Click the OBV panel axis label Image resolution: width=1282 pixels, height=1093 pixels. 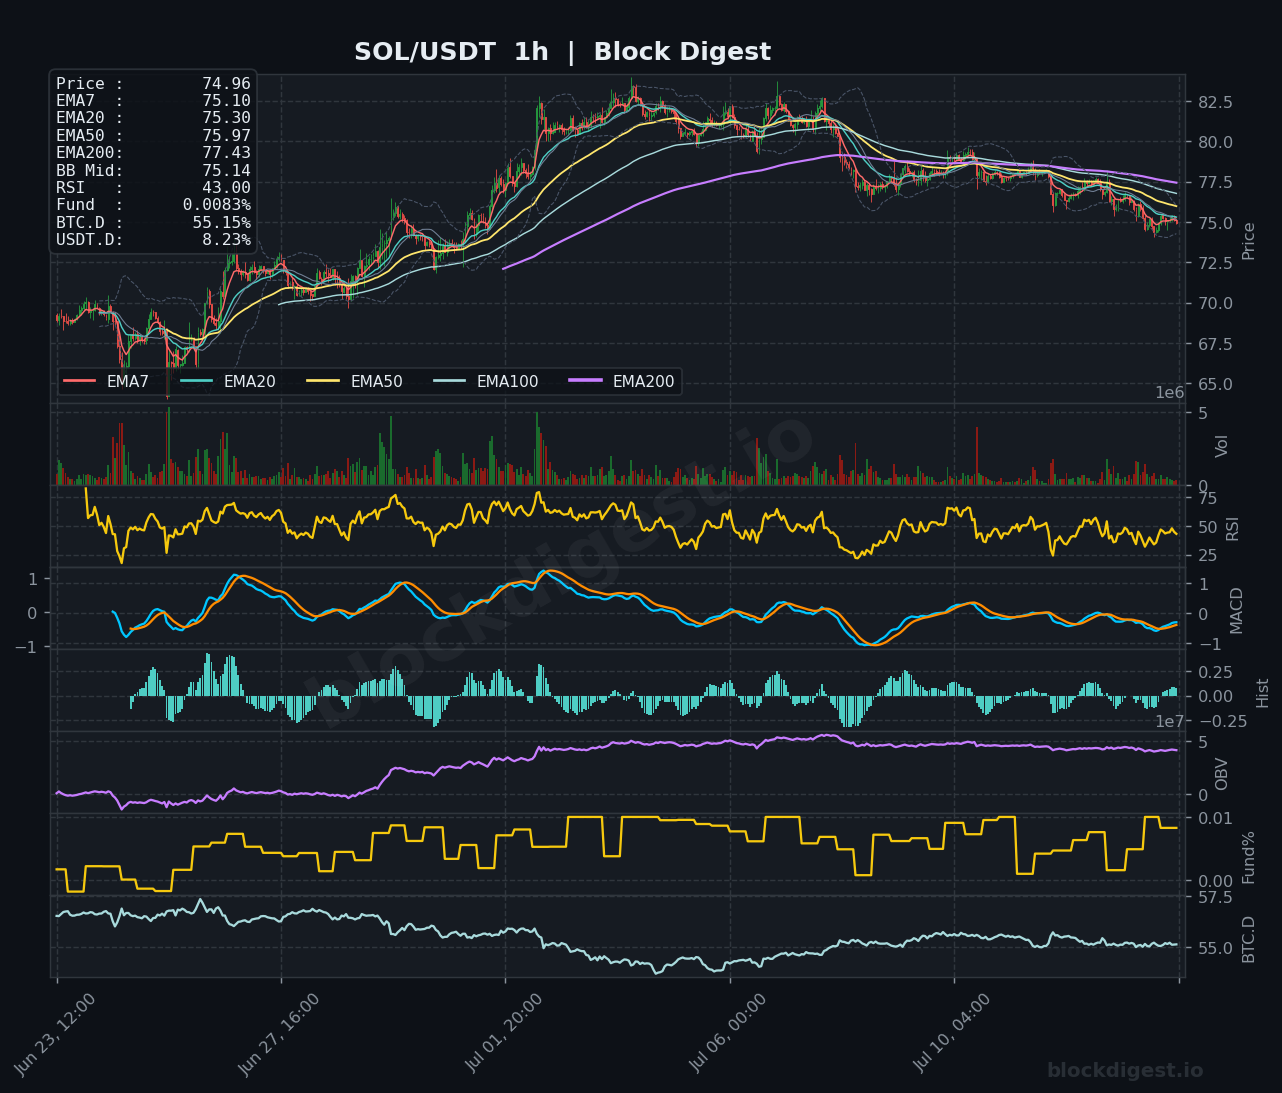pyautogui.click(x=1221, y=774)
